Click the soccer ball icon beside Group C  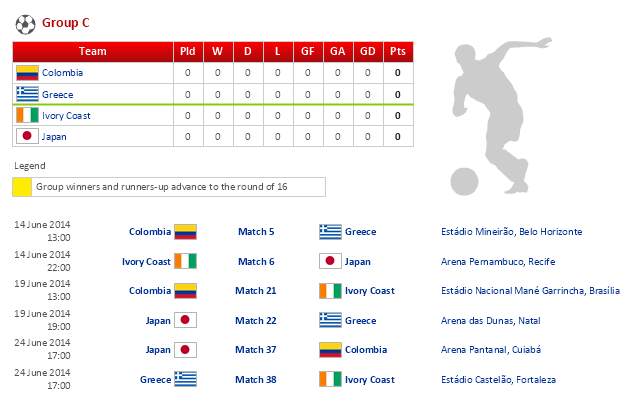coord(24,22)
